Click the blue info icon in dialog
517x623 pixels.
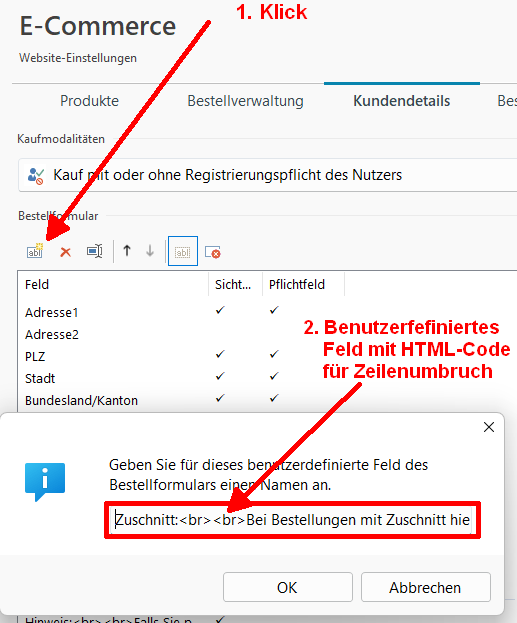click(x=45, y=482)
